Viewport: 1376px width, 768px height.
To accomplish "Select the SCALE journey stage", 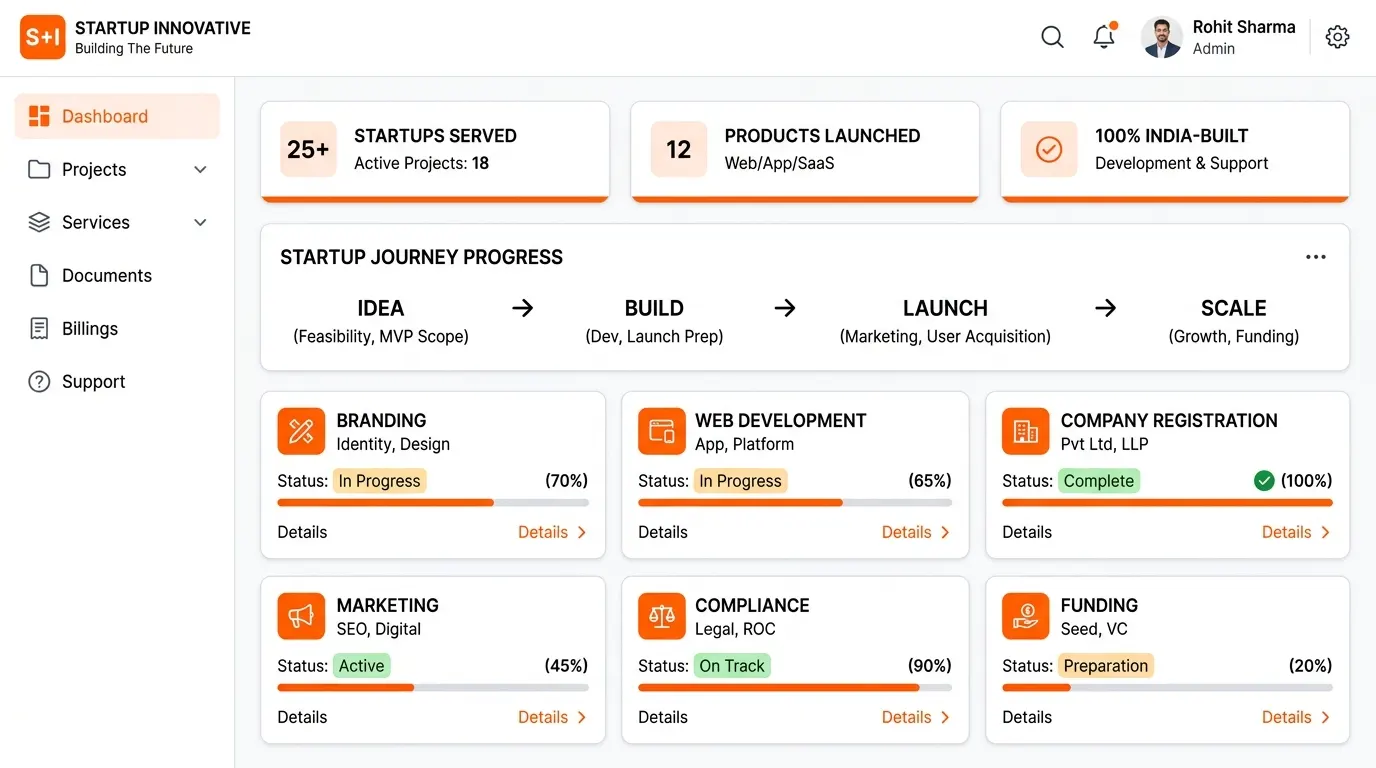I will [1234, 321].
